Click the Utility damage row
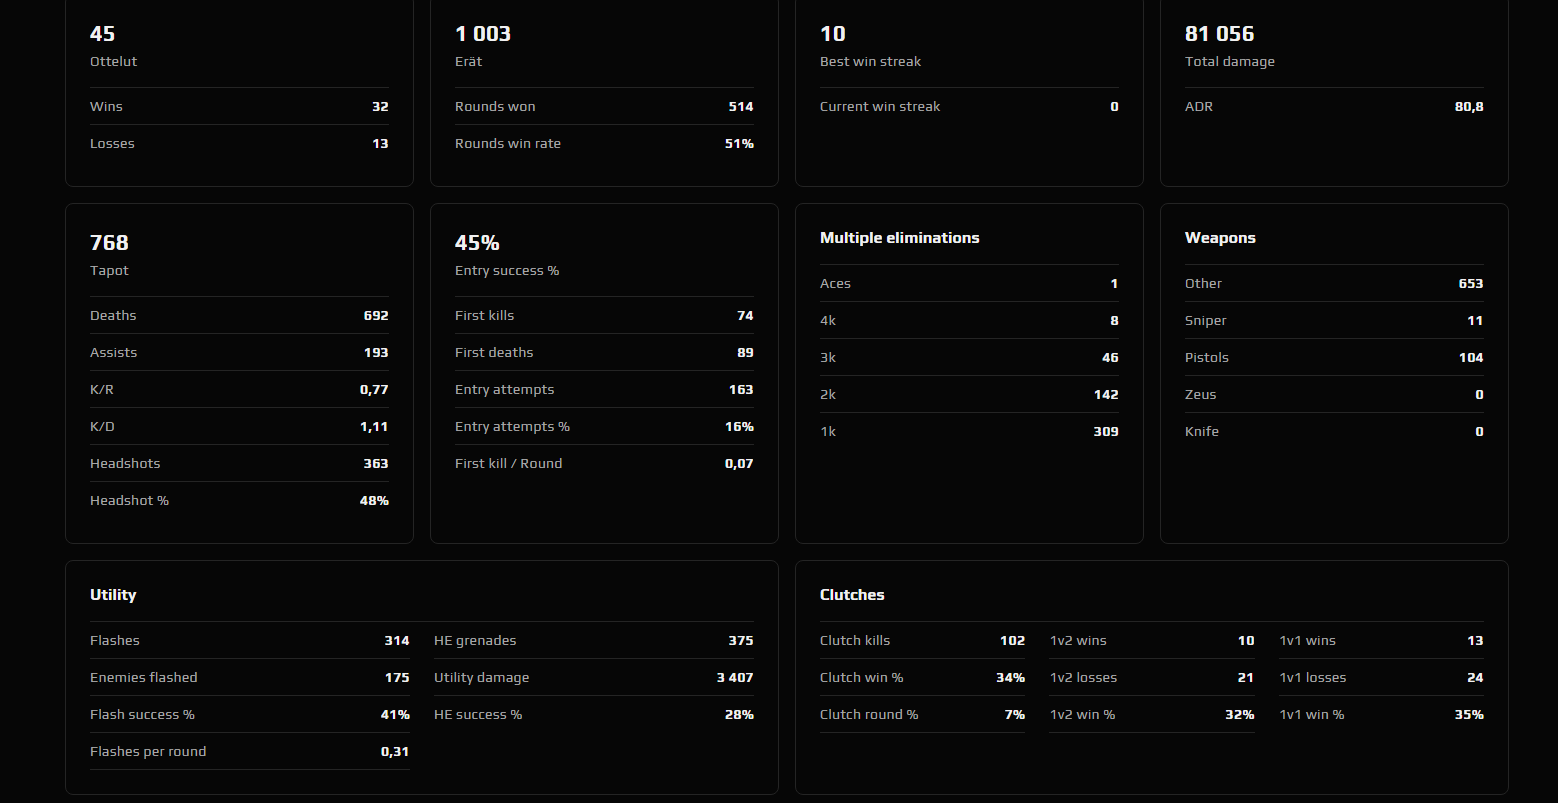The height and width of the screenshot is (803, 1558). [593, 678]
